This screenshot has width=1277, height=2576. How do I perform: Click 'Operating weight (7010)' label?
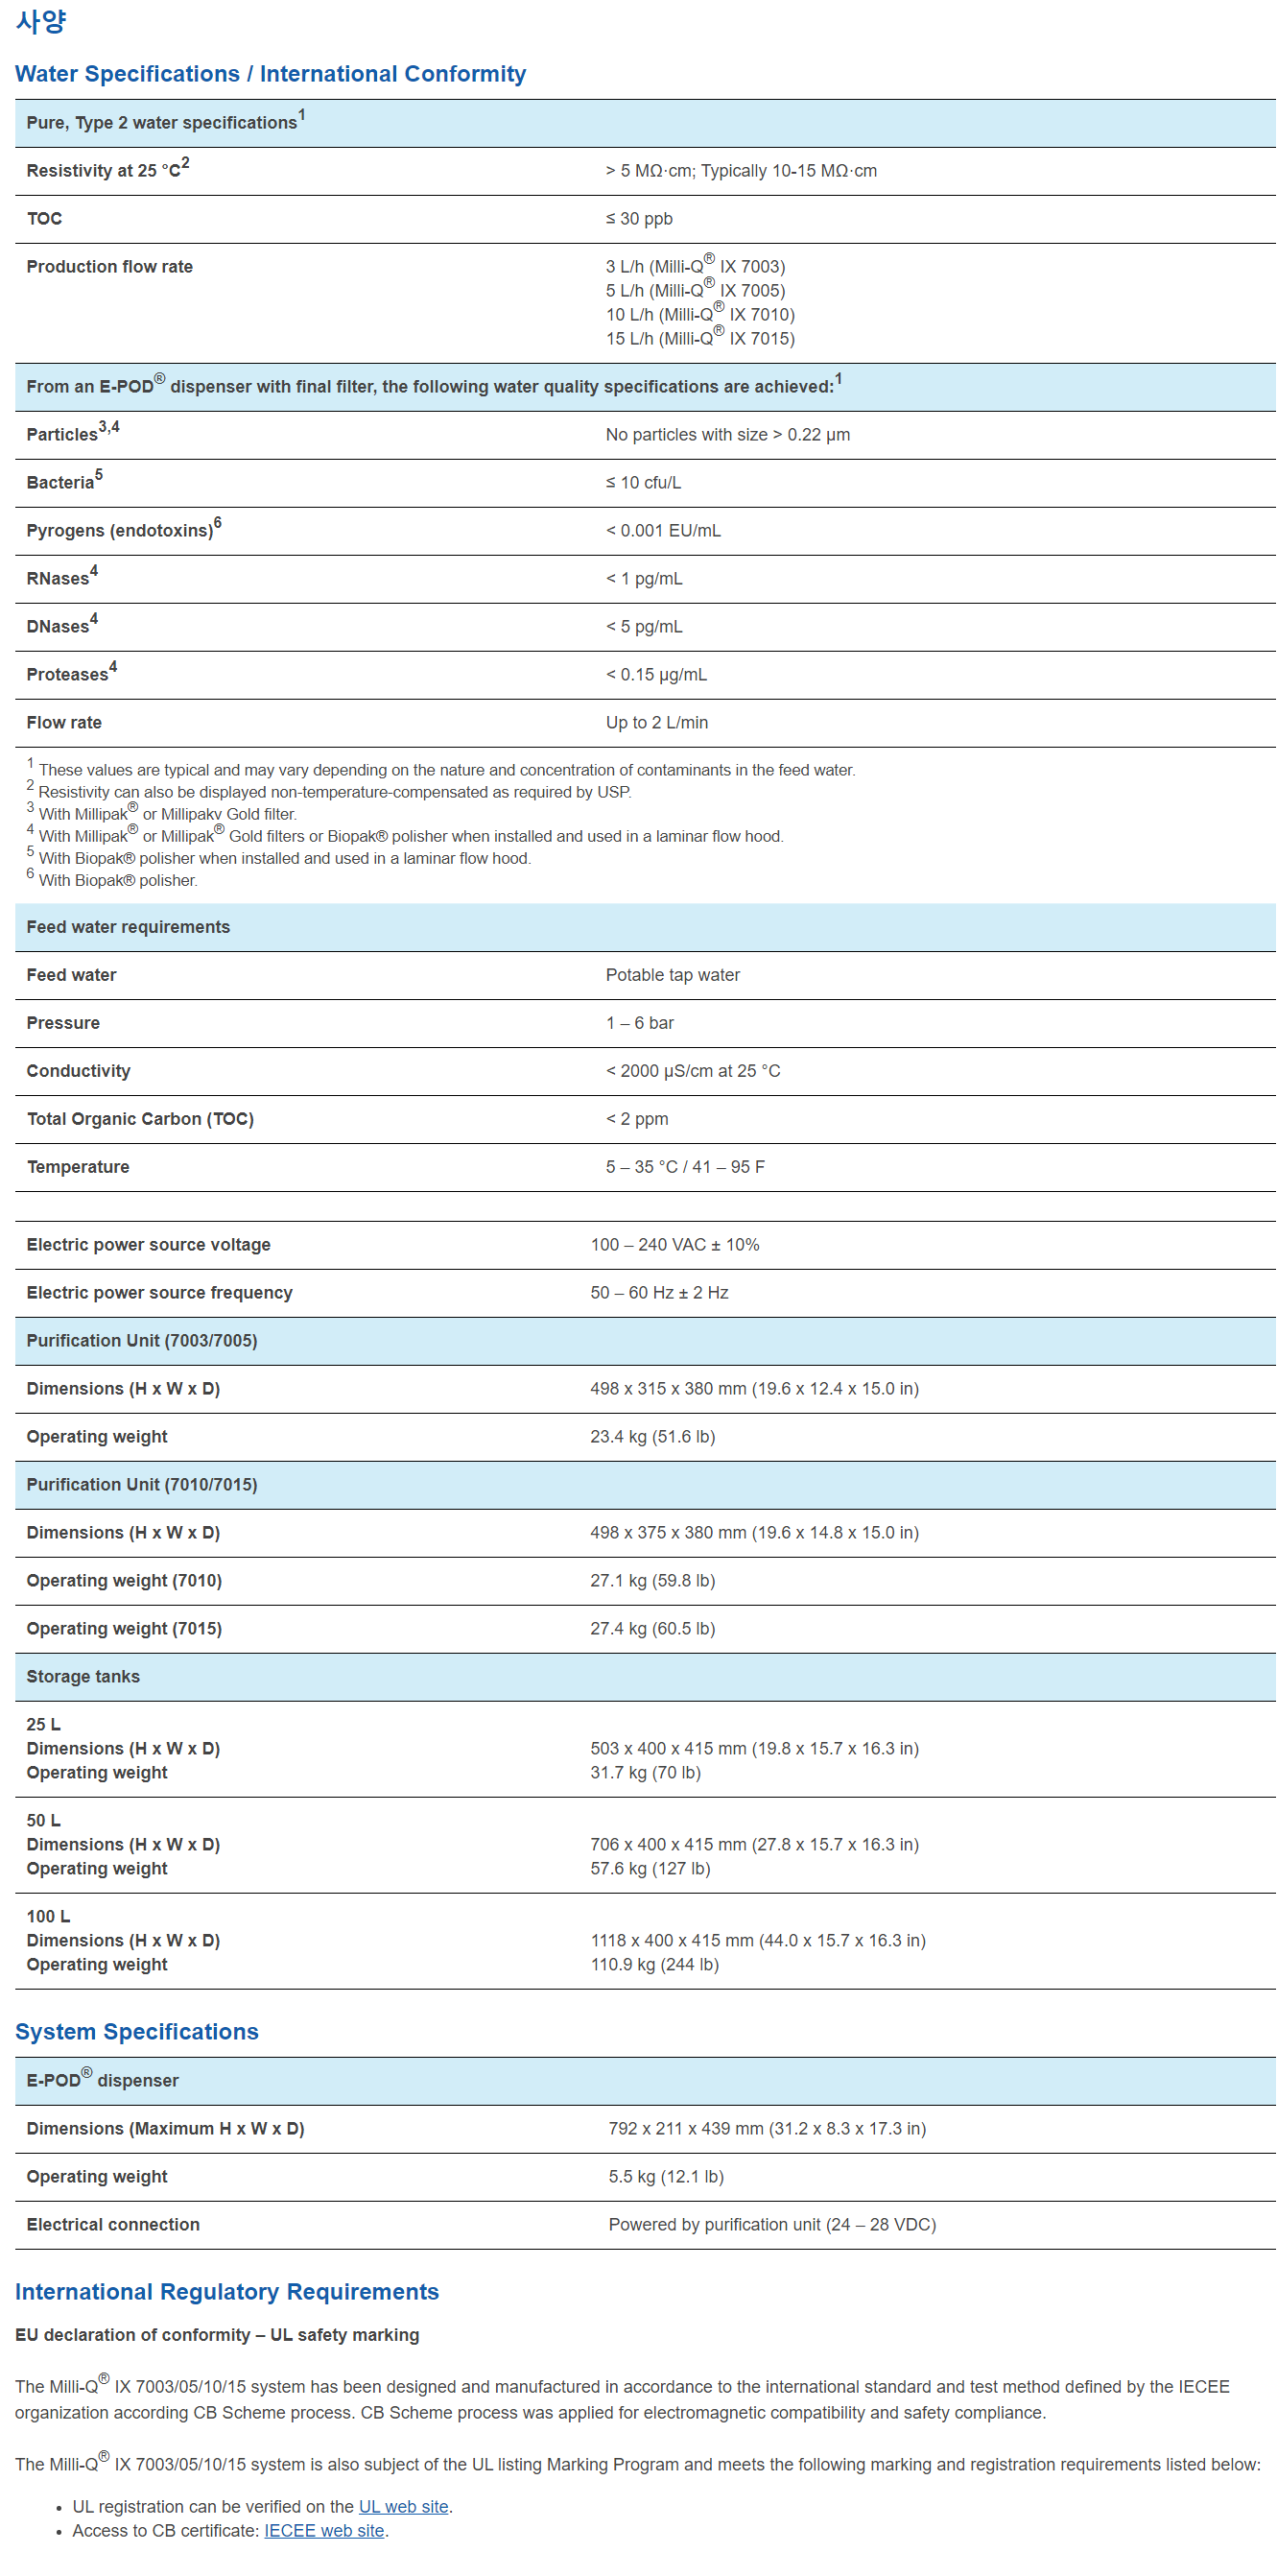coord(125,1581)
